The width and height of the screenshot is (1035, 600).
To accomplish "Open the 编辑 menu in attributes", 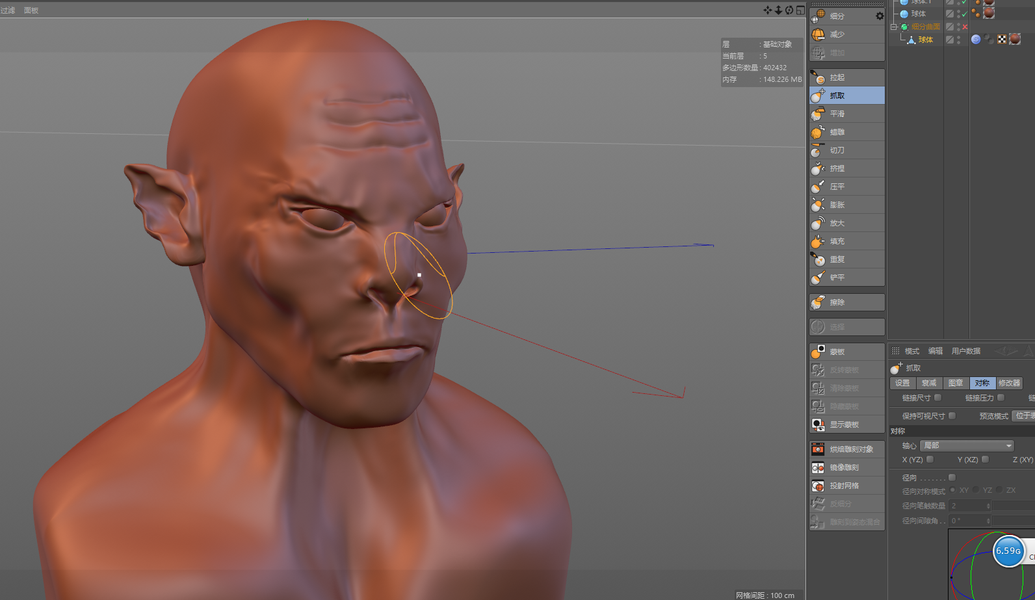I will [x=935, y=351].
